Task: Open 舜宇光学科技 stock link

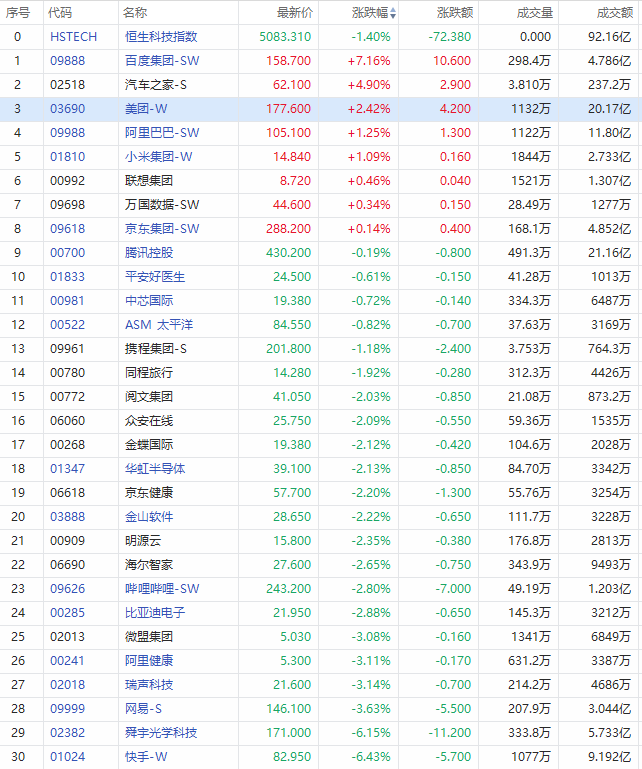Action: [161, 734]
